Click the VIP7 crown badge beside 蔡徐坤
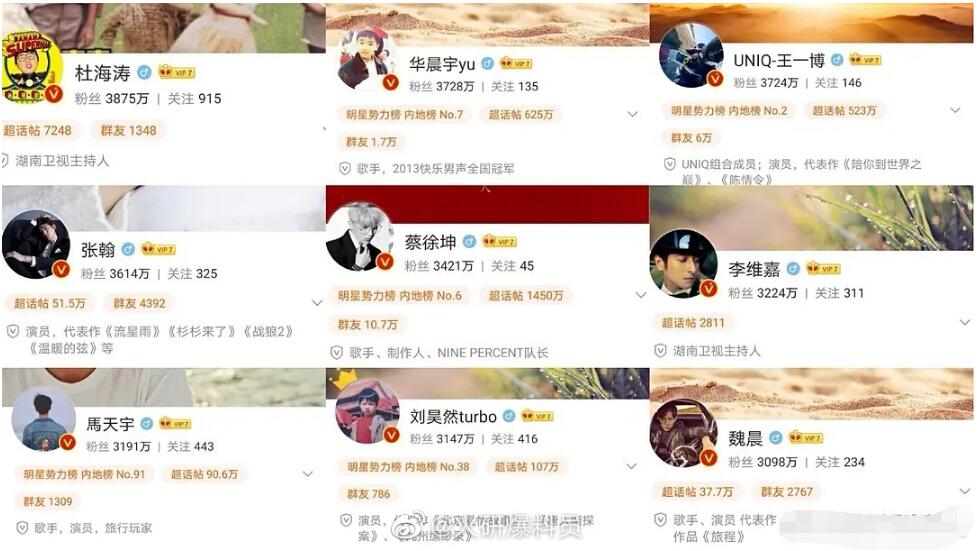The width and height of the screenshot is (979, 551). coord(499,241)
